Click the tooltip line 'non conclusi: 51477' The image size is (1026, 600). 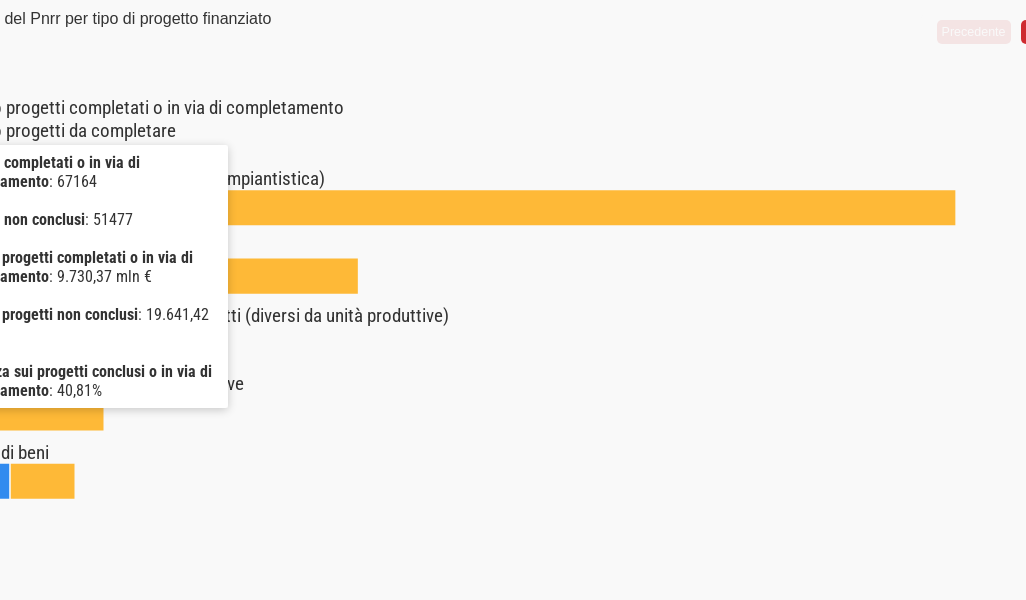[68, 220]
